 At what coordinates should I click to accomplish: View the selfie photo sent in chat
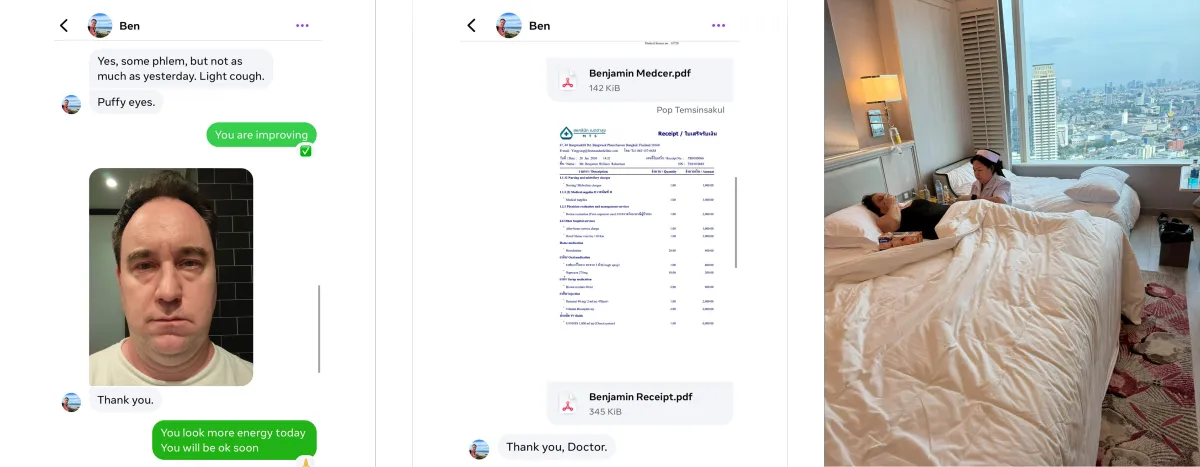171,277
